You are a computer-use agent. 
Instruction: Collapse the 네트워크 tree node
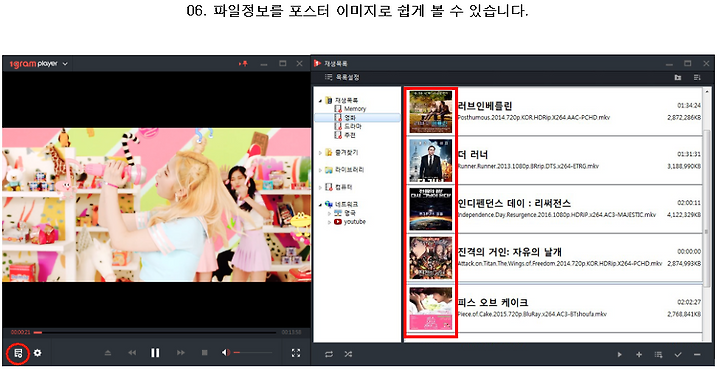[x=321, y=204]
